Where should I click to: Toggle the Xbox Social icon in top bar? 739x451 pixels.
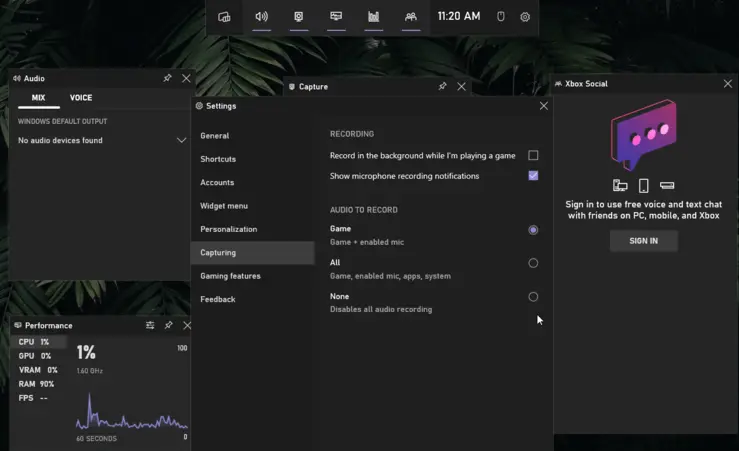coord(411,17)
